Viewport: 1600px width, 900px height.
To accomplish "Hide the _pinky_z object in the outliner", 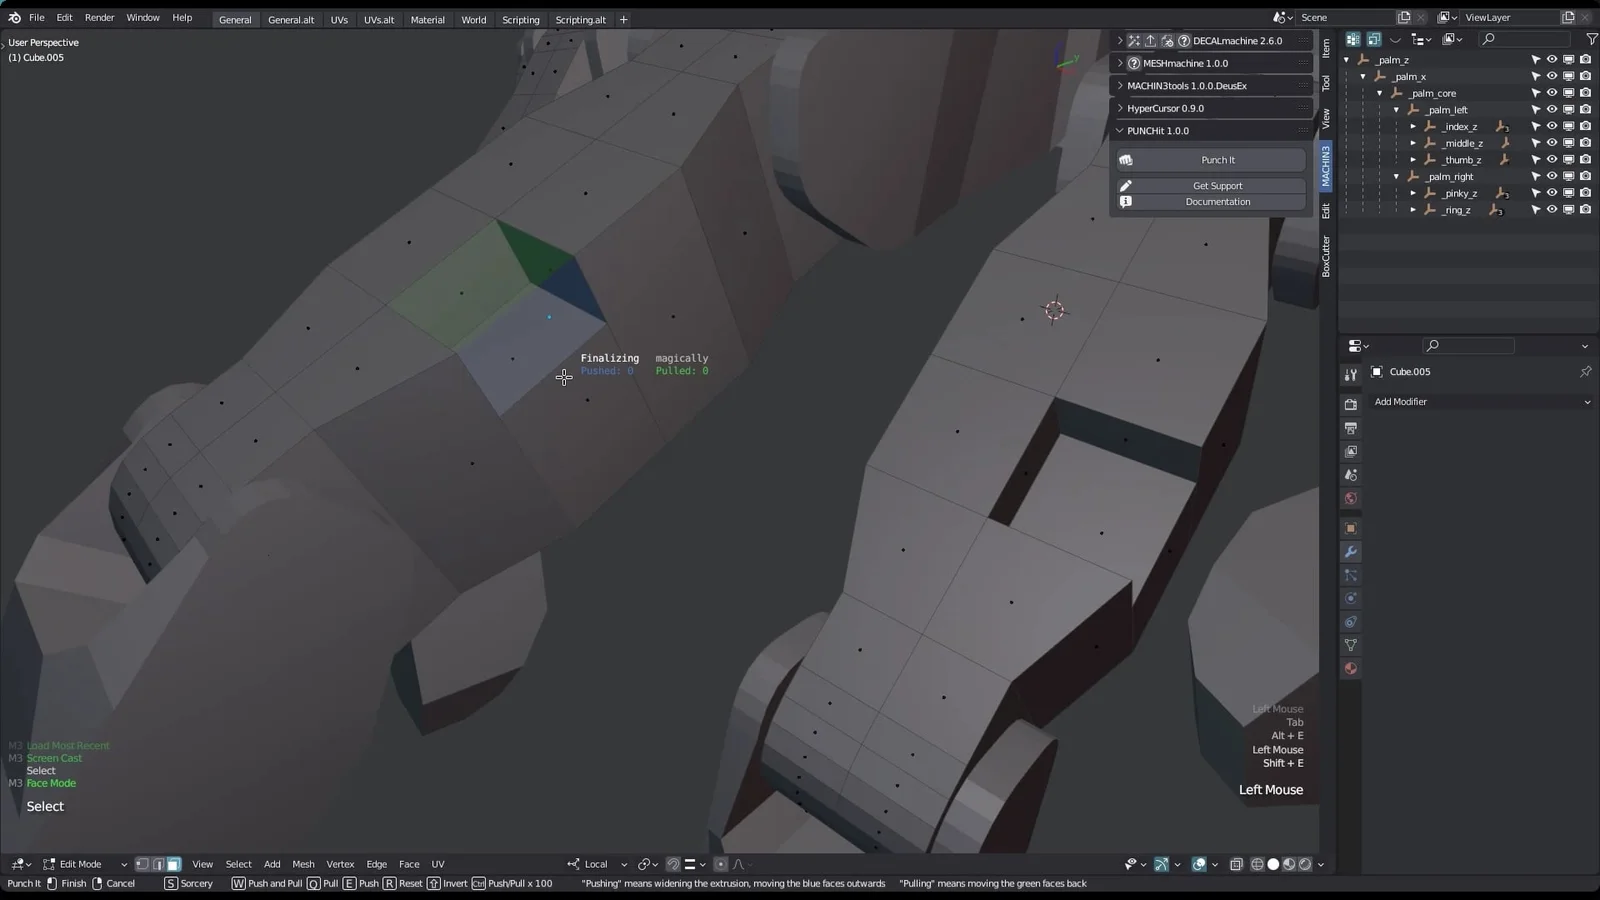I will (x=1552, y=193).
